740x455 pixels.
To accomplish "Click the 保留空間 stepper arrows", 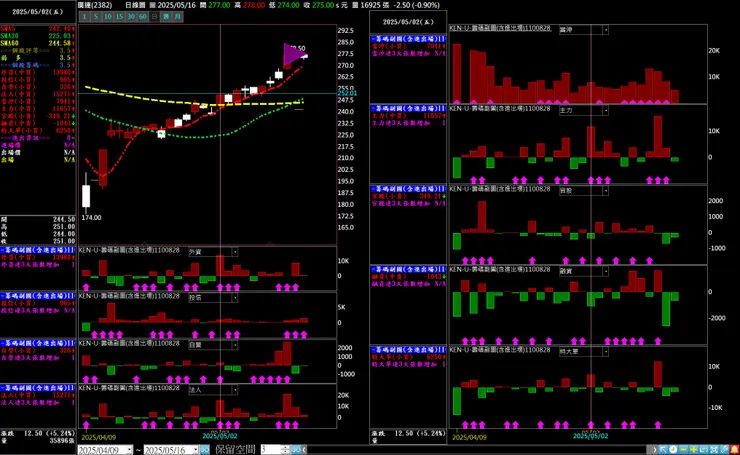I will click(x=285, y=450).
